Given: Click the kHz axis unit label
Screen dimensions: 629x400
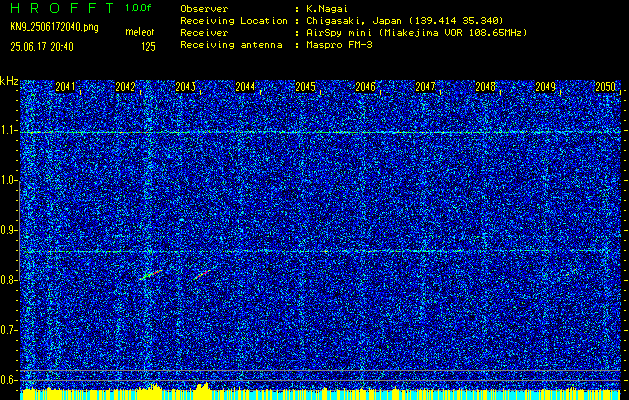Looking at the screenshot, I should pyautogui.click(x=9, y=81).
